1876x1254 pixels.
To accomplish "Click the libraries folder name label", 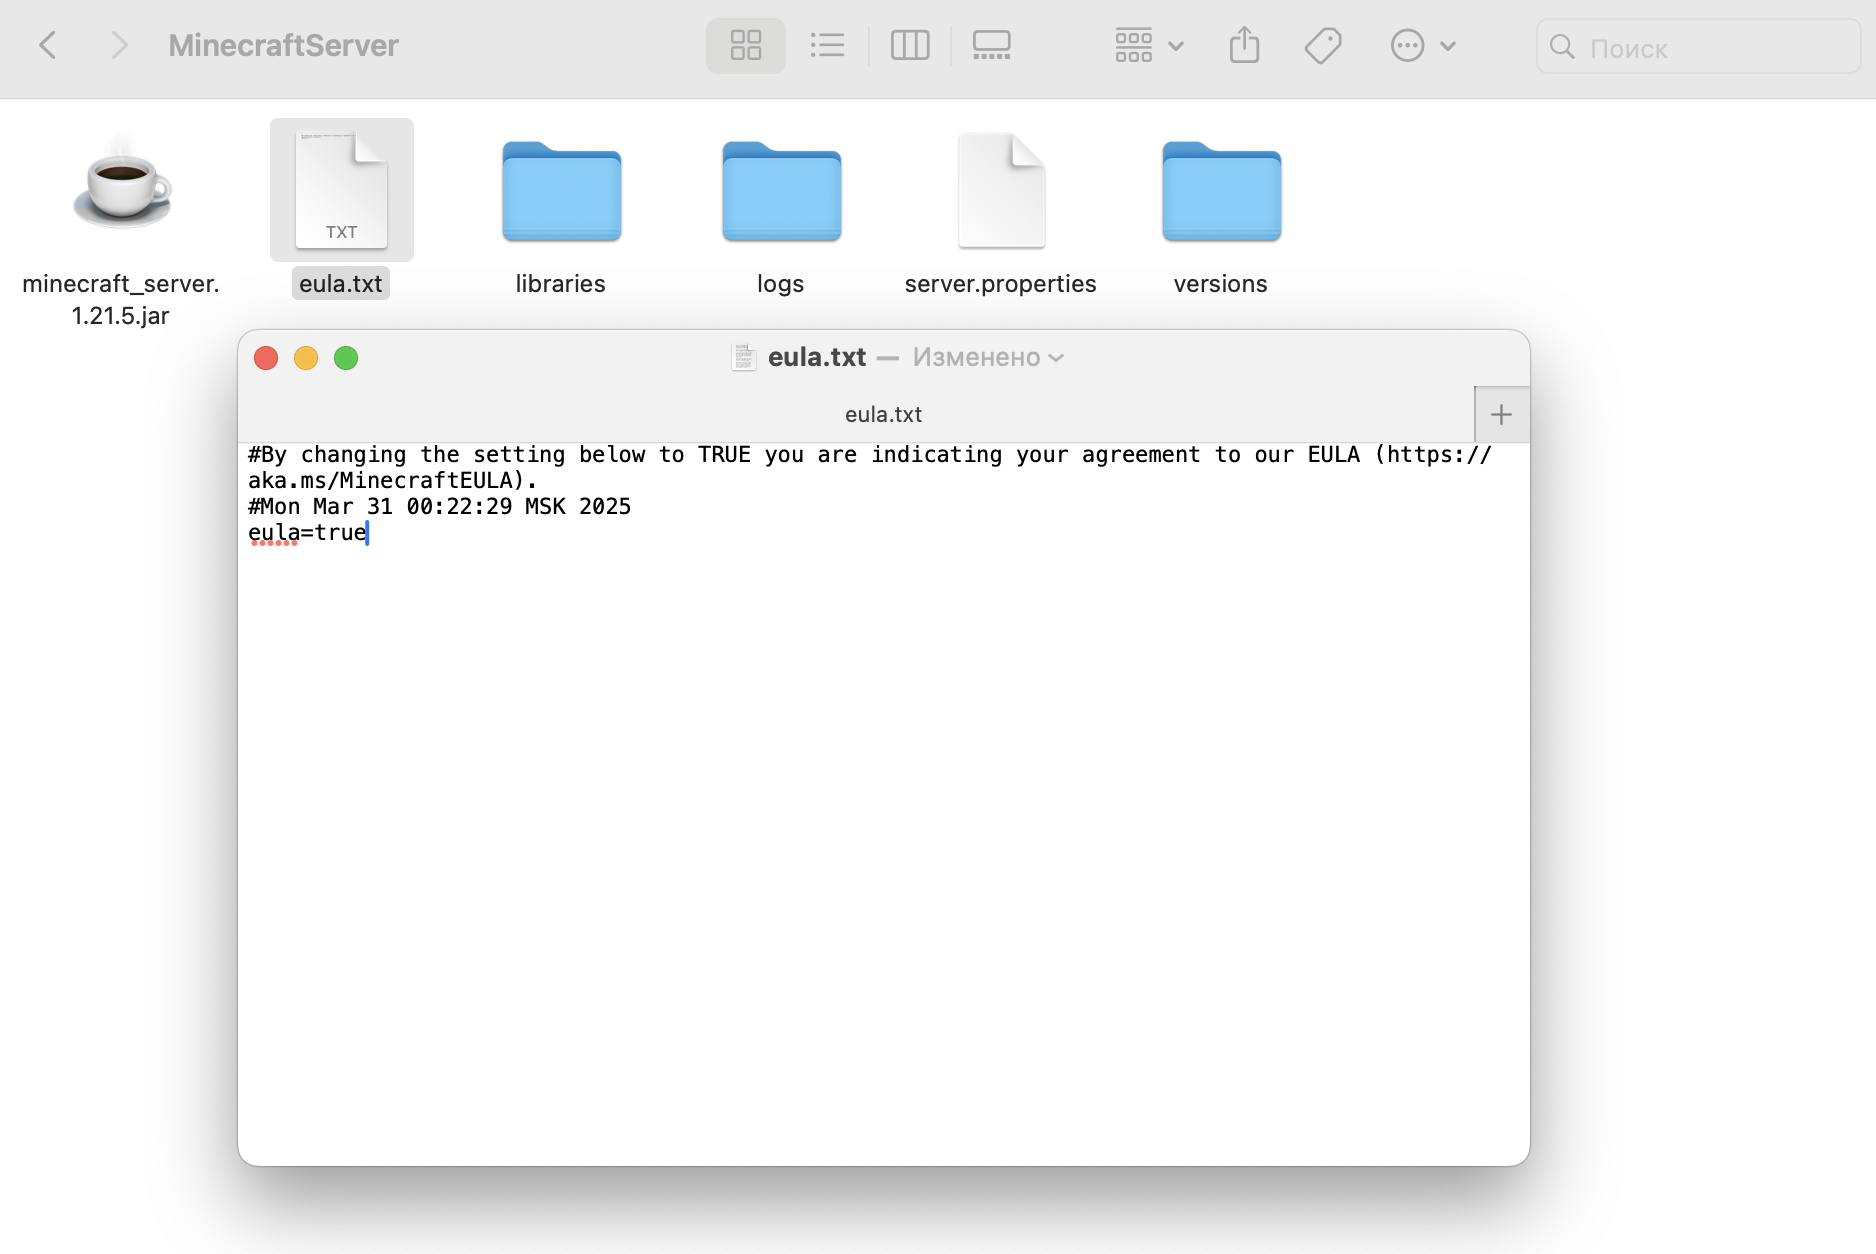I will pos(561,284).
